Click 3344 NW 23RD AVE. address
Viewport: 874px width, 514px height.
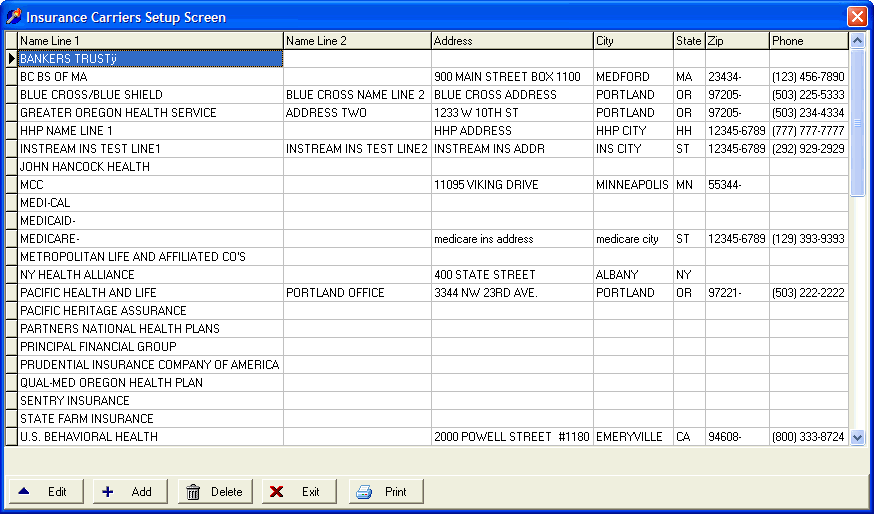(x=512, y=293)
